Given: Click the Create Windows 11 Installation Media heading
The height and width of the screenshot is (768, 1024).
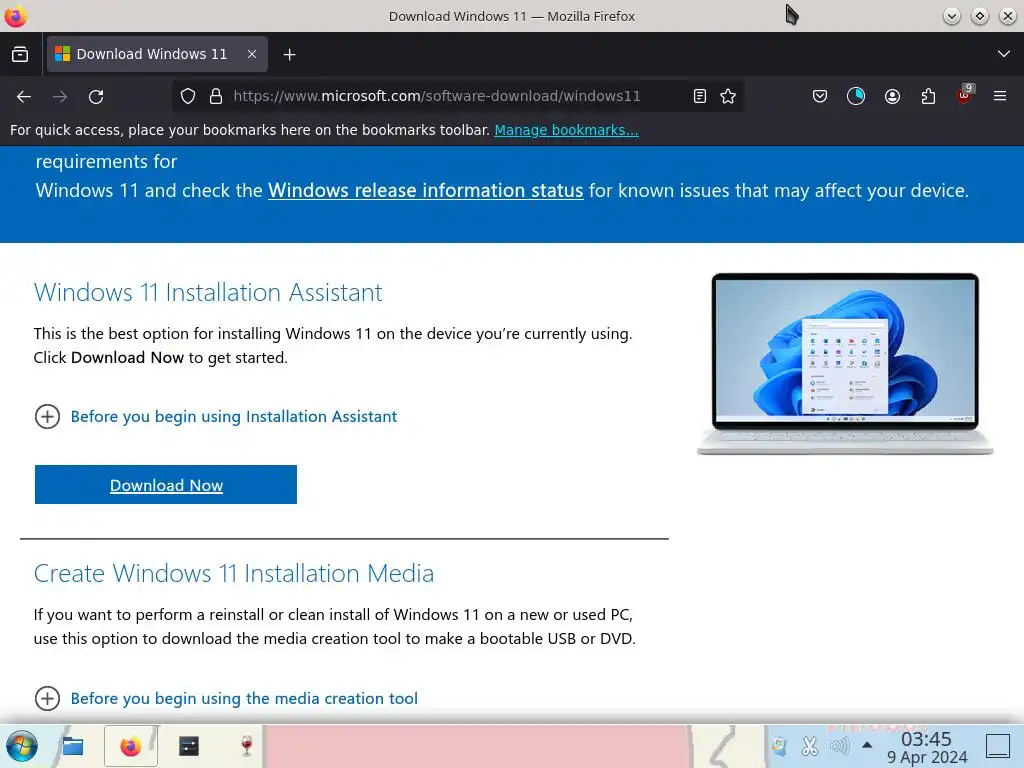Looking at the screenshot, I should pyautogui.click(x=234, y=573).
